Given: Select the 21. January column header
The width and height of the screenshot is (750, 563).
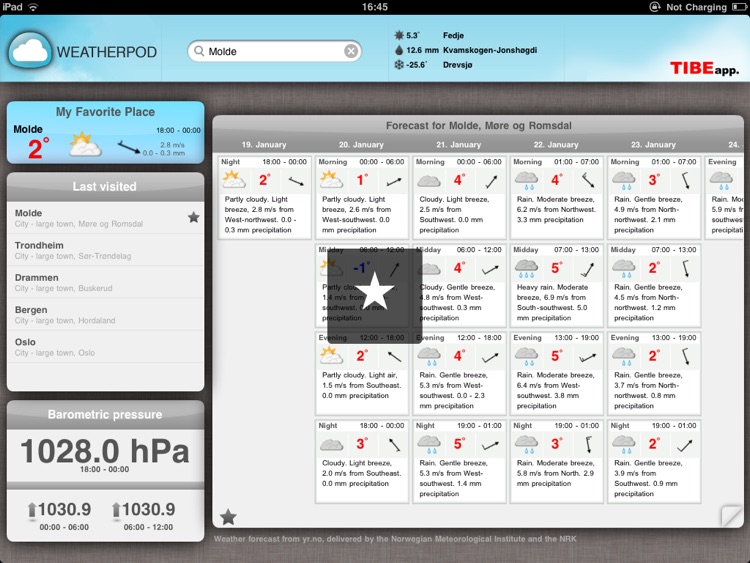Looking at the screenshot, I should point(459,144).
